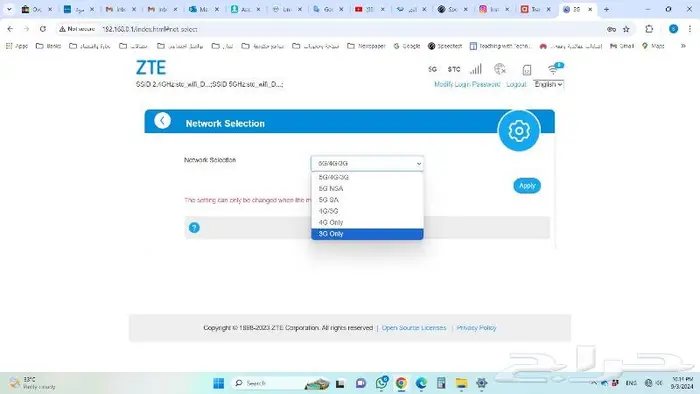Click the 5G network indicator
Screen dimensions: 700x394
pos(432,69)
